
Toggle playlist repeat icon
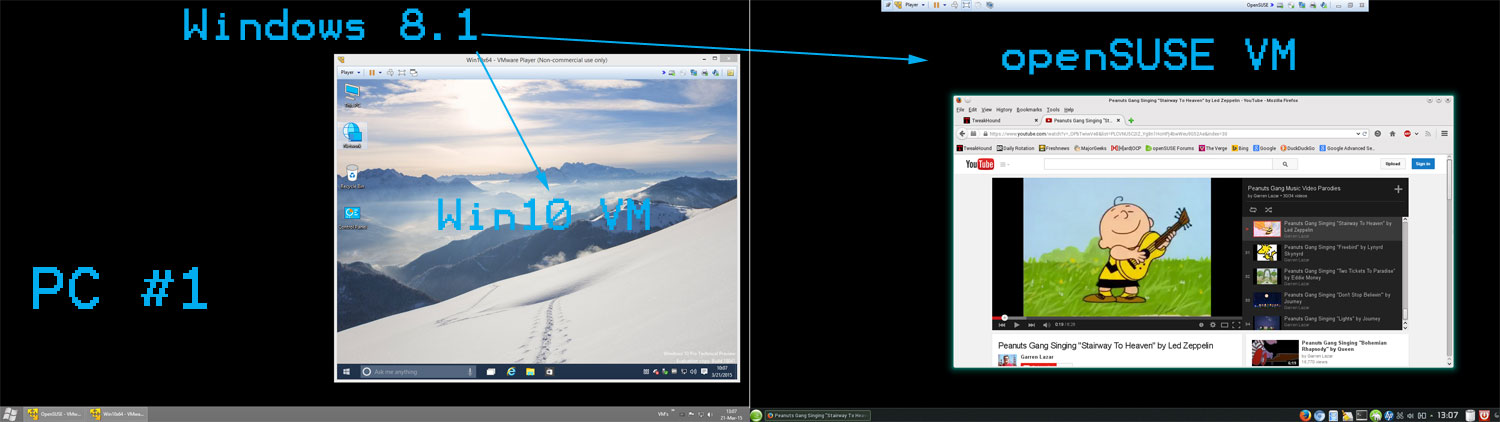[x=1252, y=209]
